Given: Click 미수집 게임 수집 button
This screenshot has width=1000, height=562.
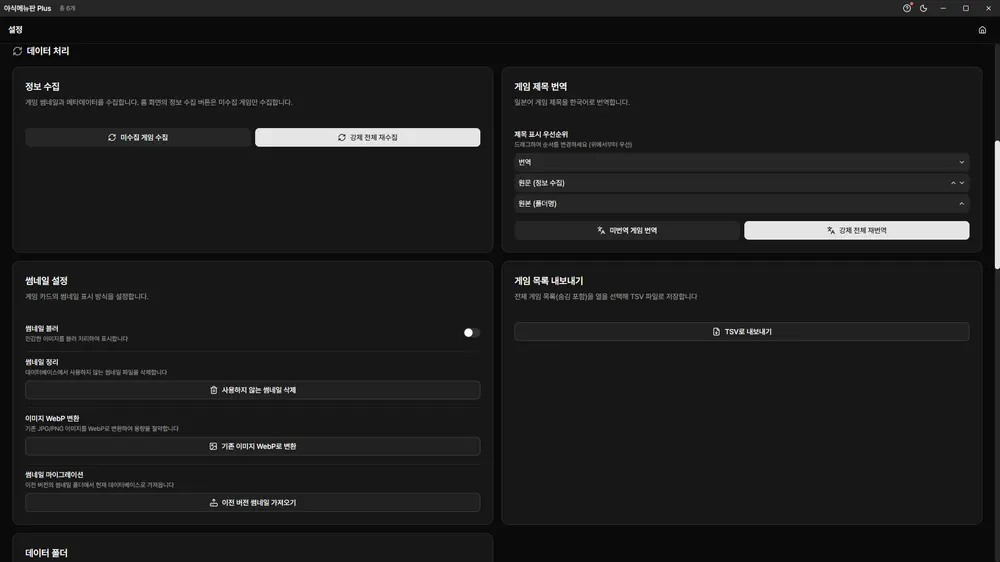Looking at the screenshot, I should point(138,137).
